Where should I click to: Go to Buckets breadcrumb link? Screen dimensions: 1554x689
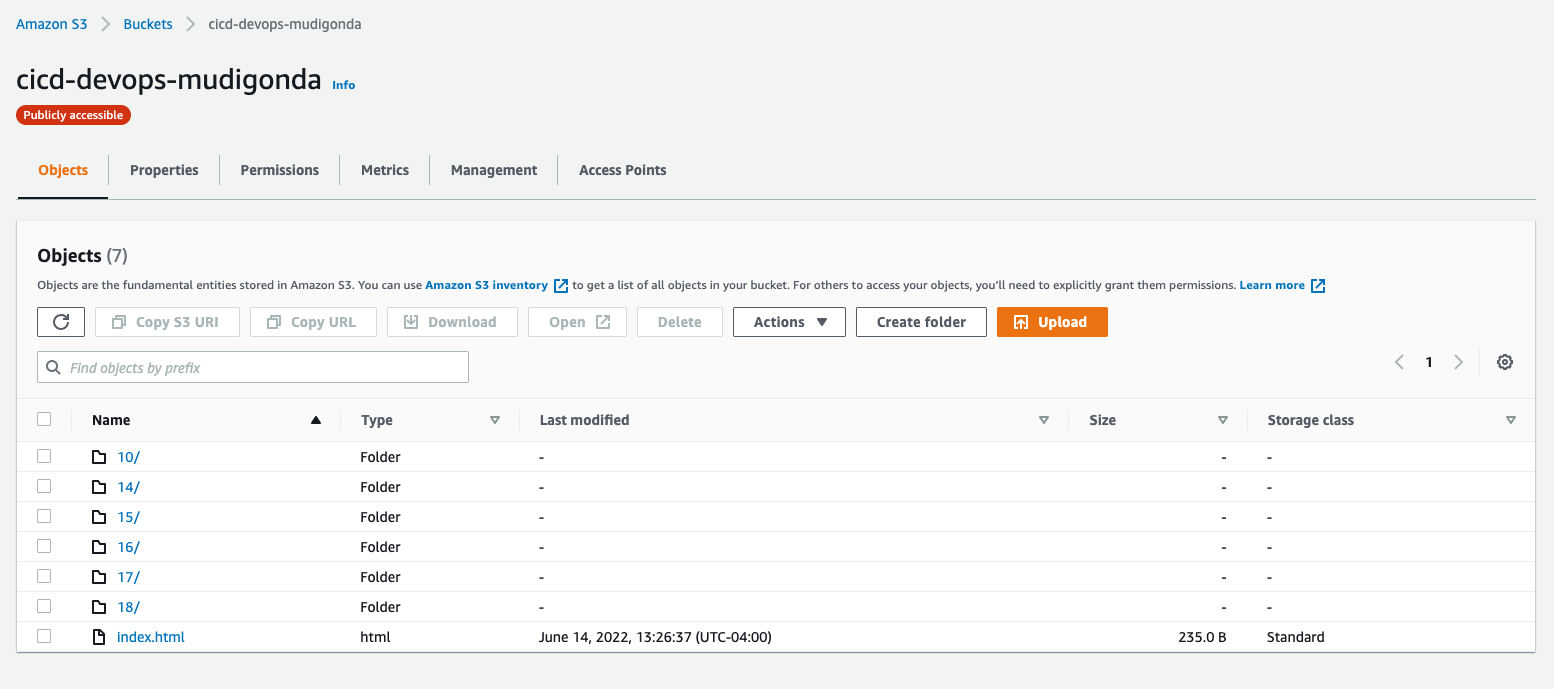148,24
